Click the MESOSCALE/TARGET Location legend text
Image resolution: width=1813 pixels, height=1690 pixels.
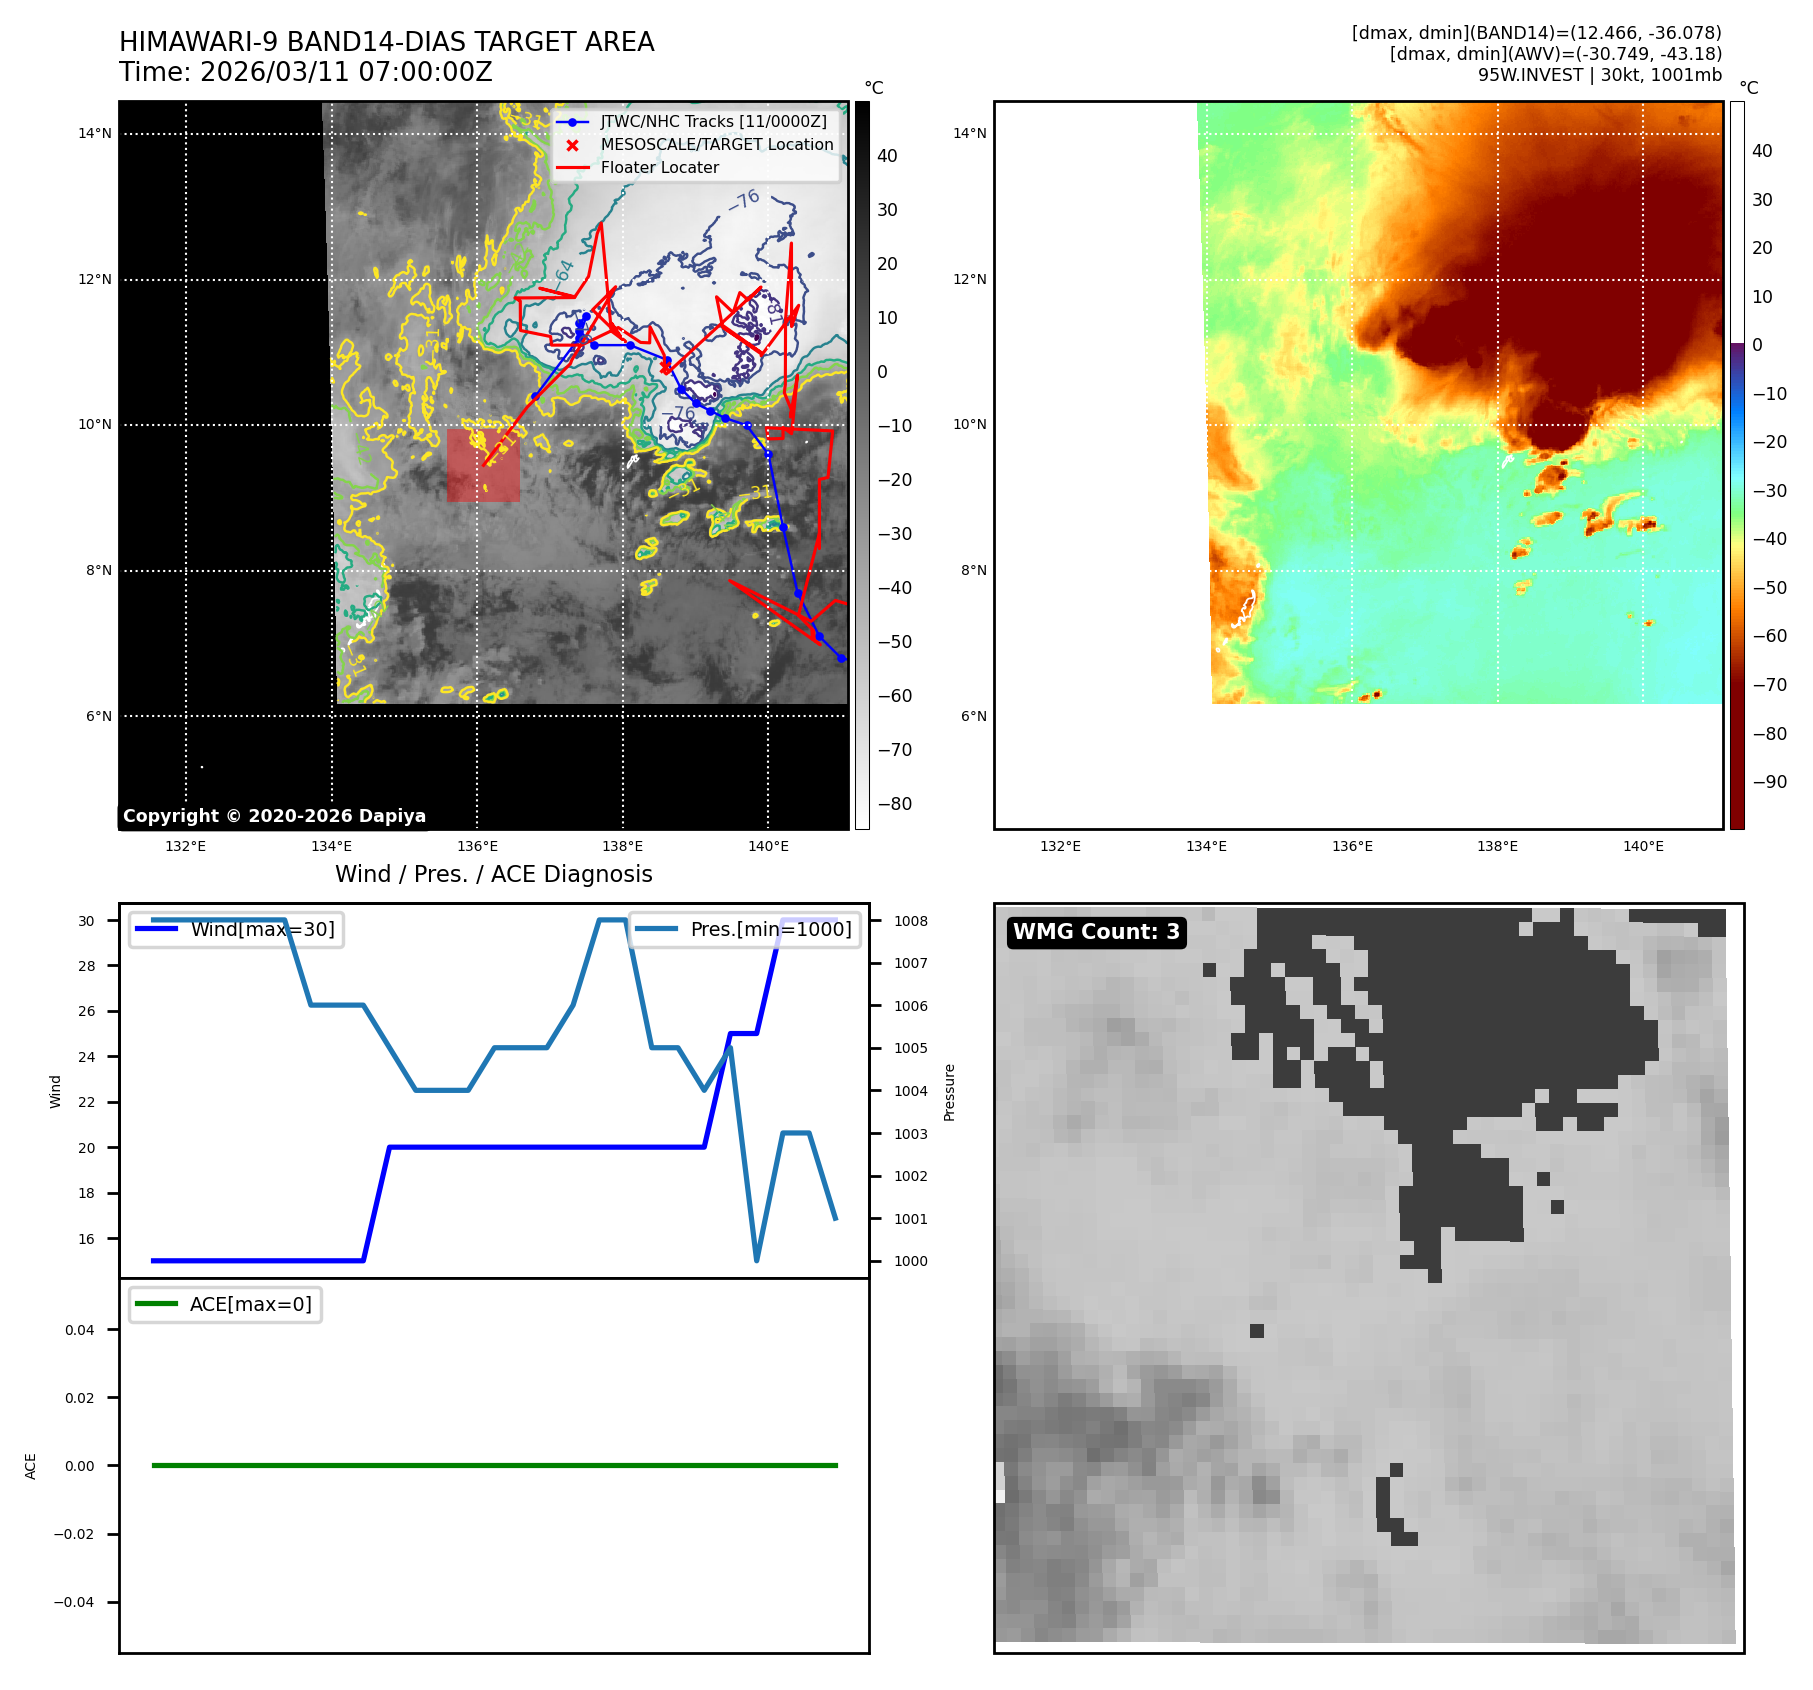(x=716, y=145)
